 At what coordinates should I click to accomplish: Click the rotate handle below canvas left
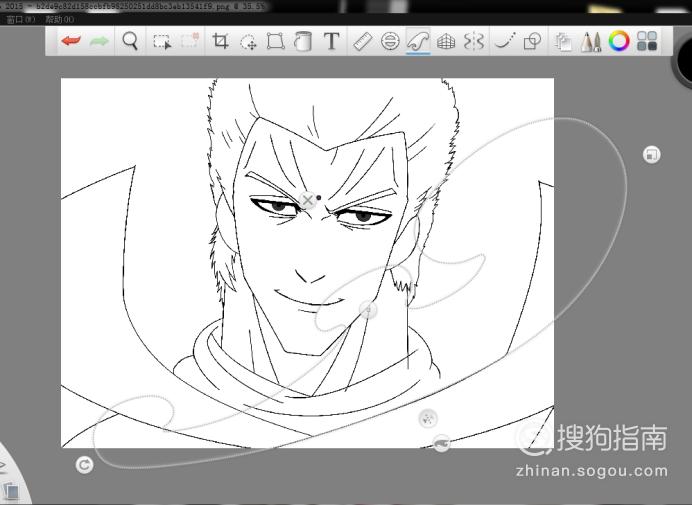(x=84, y=465)
